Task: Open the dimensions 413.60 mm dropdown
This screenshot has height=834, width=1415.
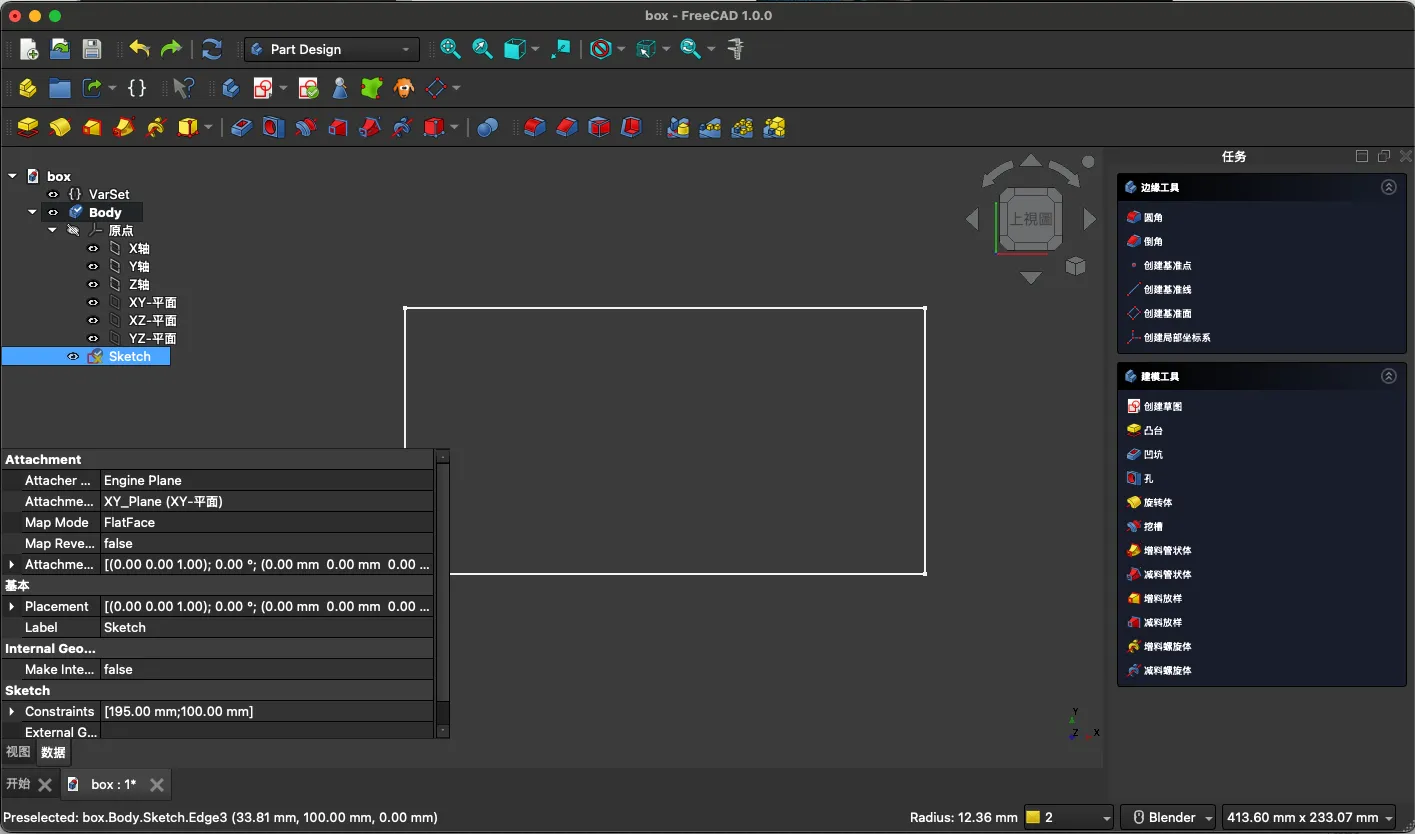Action: (1310, 818)
